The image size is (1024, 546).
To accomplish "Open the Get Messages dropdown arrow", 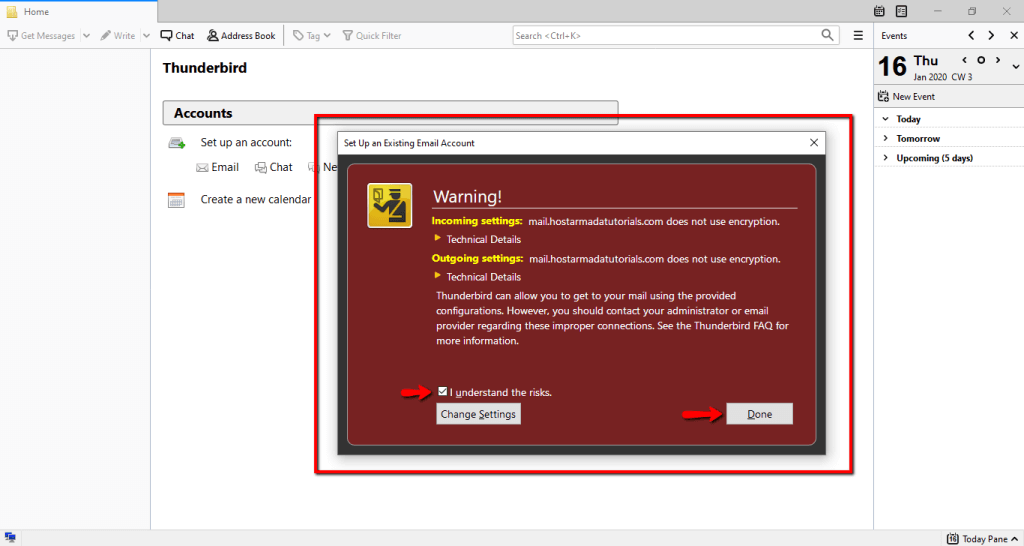I will (86, 36).
